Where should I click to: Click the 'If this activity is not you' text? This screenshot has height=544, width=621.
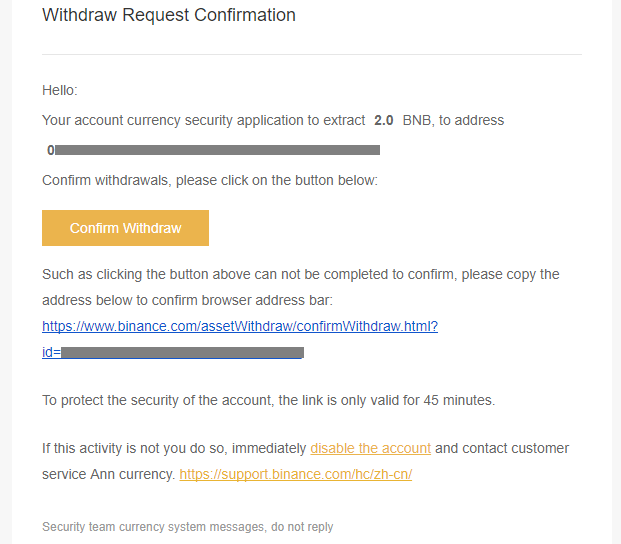point(174,448)
